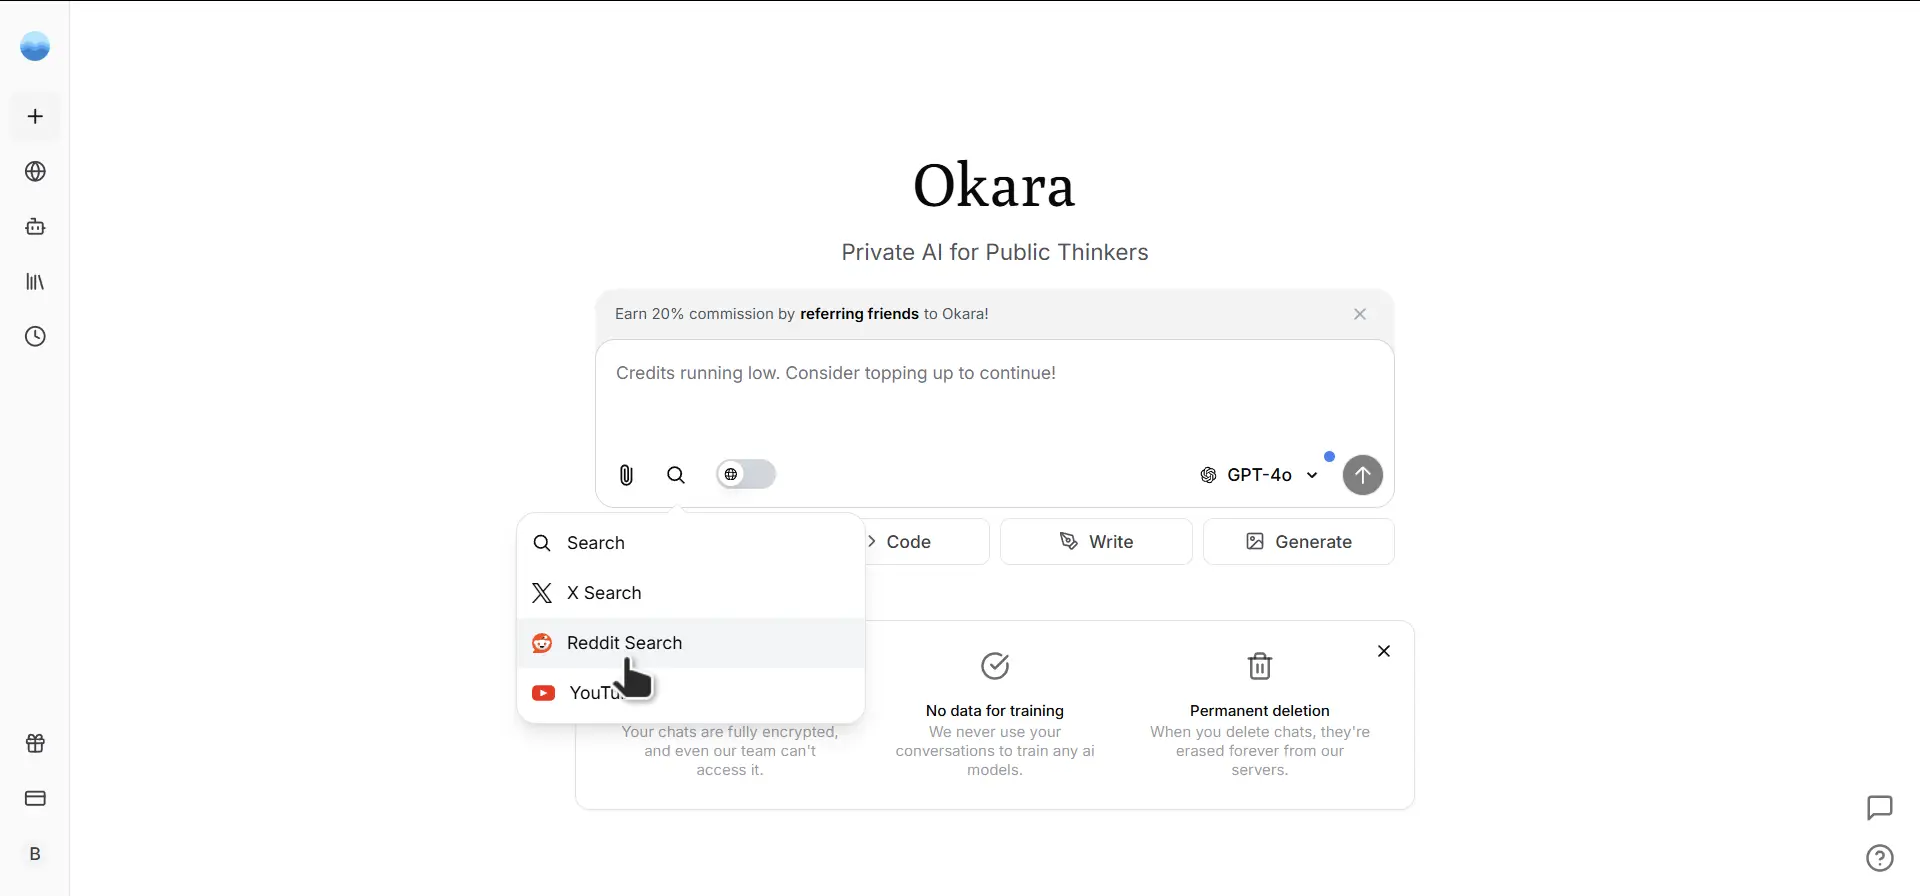Select YouTube search menu option

coord(691,693)
